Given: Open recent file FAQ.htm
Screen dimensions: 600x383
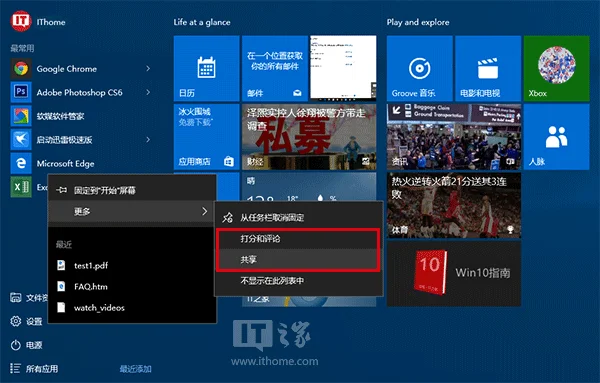Looking at the screenshot, I should click(x=132, y=286).
